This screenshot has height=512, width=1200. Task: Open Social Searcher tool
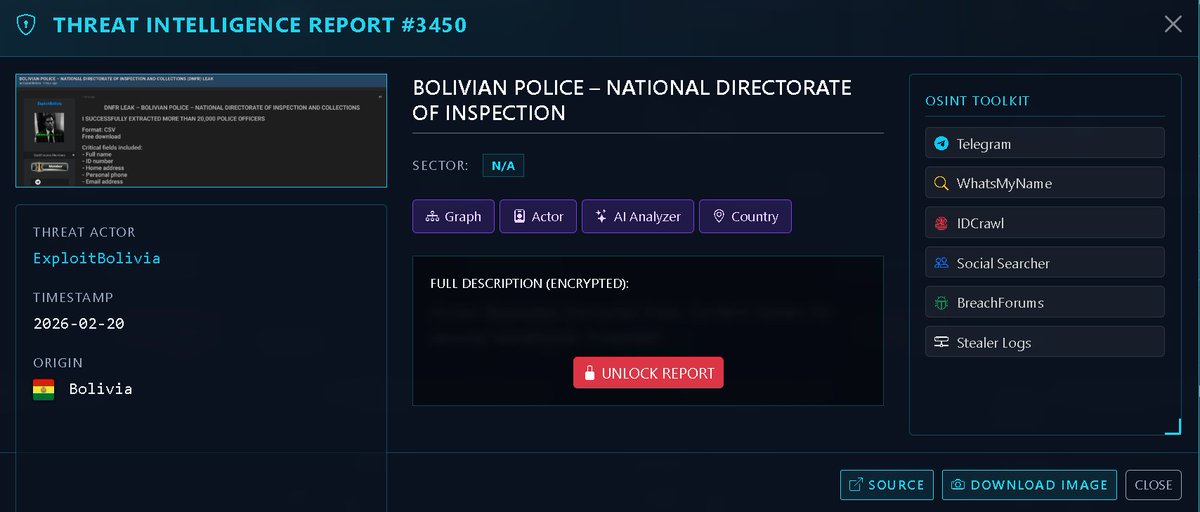[1046, 263]
